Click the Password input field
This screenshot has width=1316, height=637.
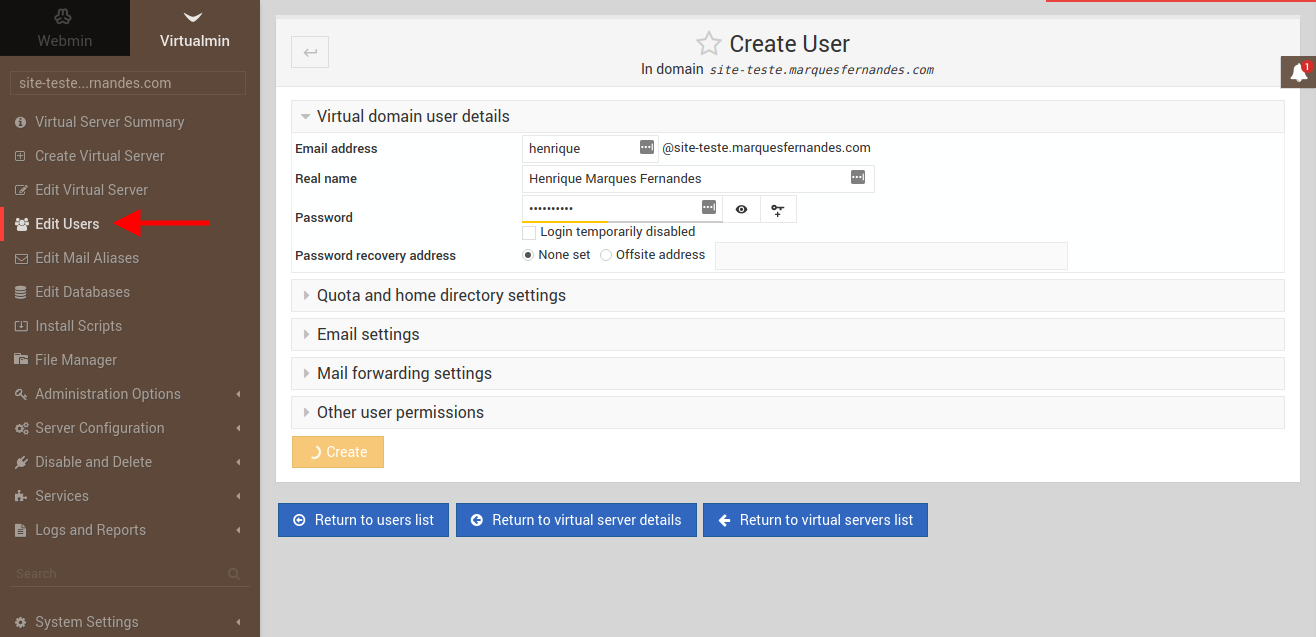(622, 208)
